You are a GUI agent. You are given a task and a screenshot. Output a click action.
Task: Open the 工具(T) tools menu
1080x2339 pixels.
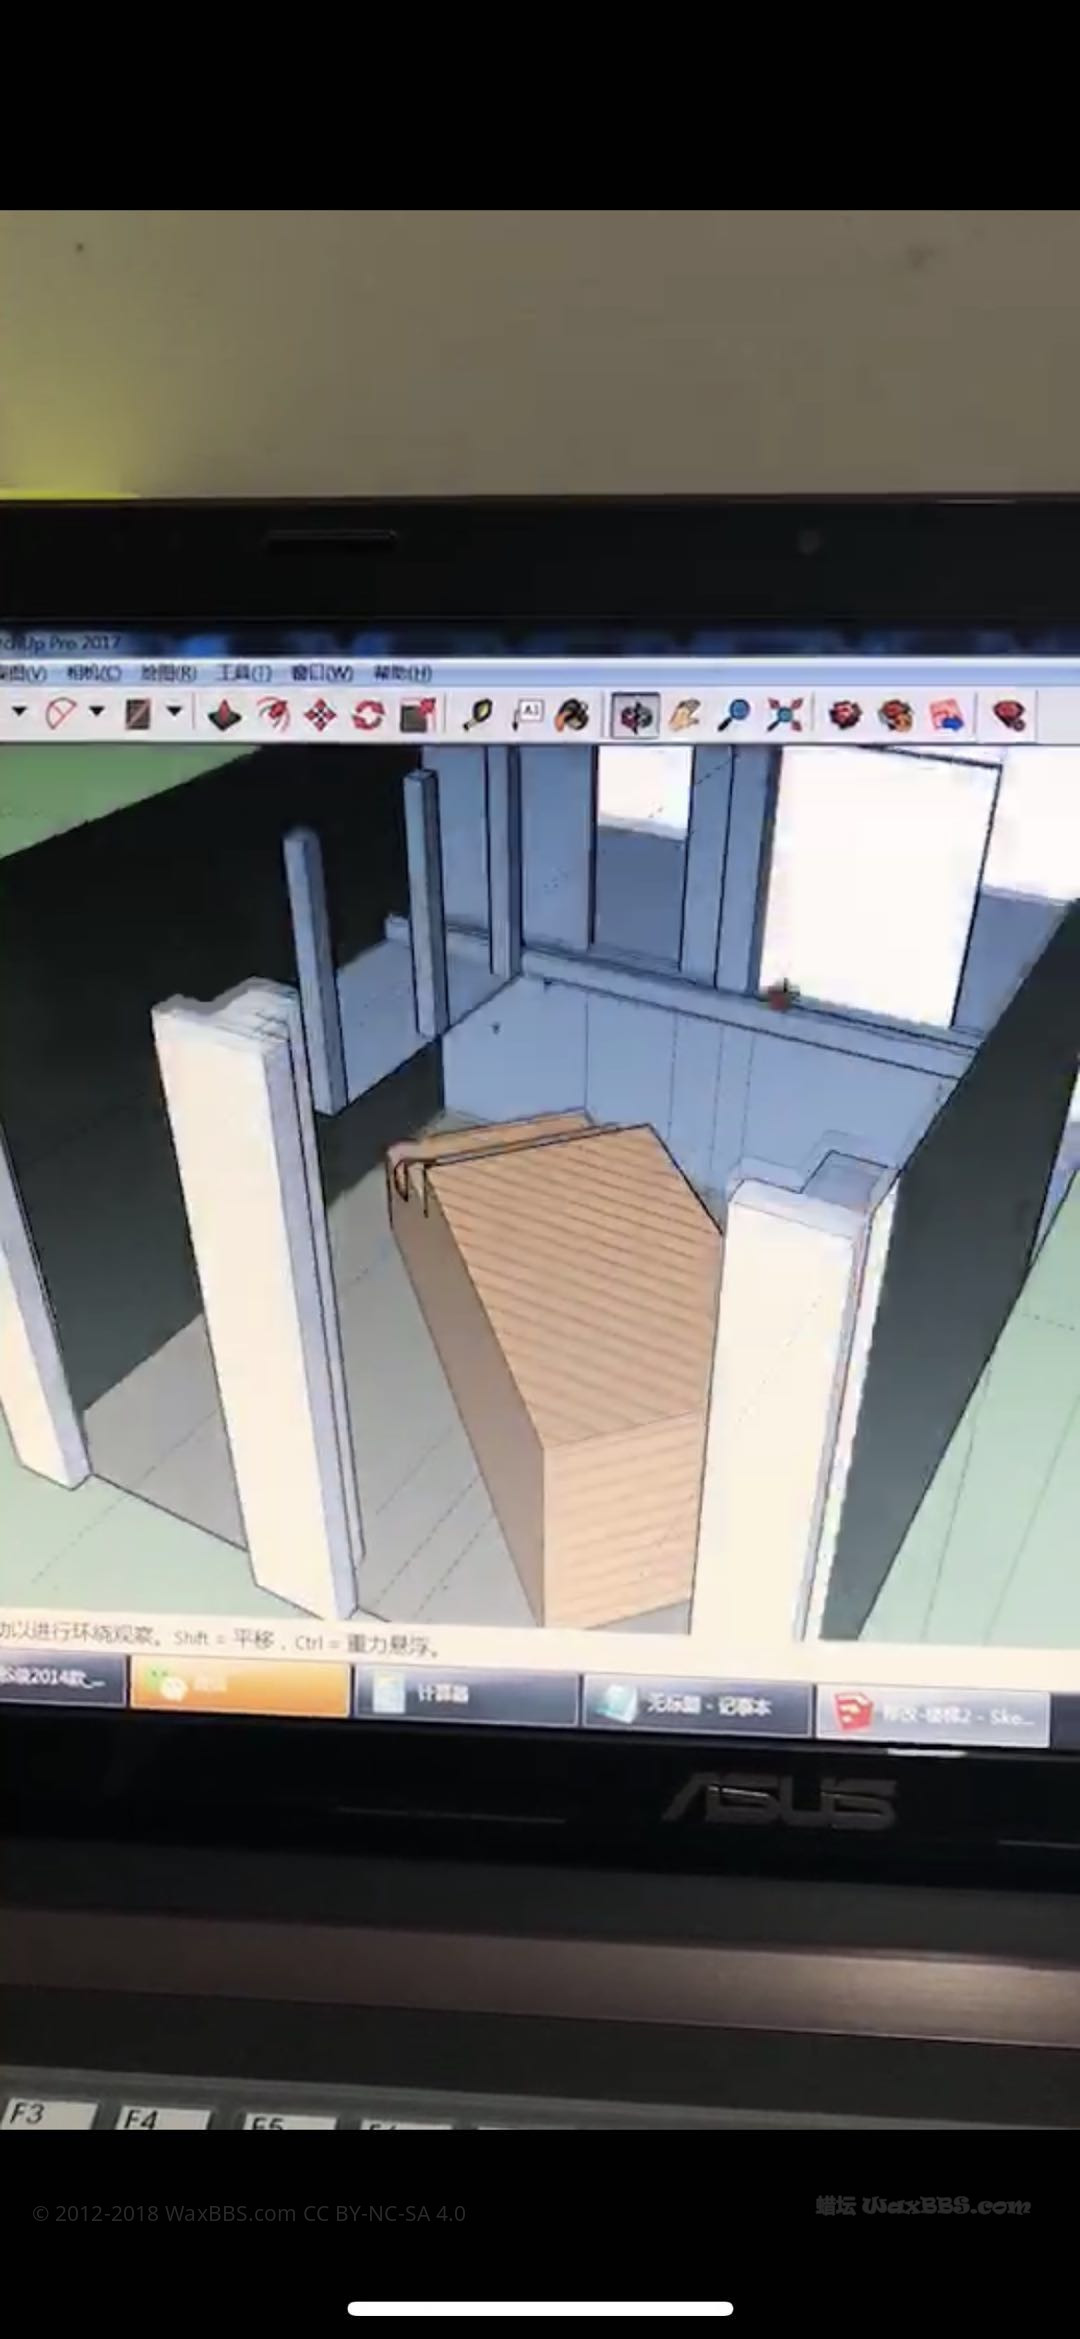pyautogui.click(x=245, y=673)
